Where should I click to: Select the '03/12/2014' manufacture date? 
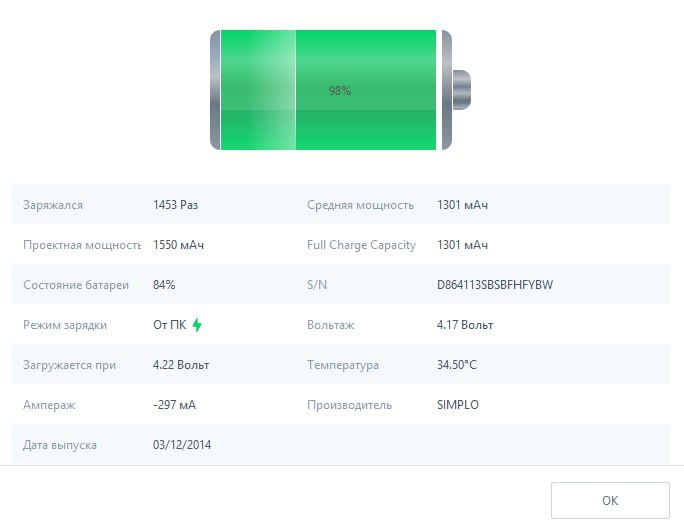[x=182, y=445]
